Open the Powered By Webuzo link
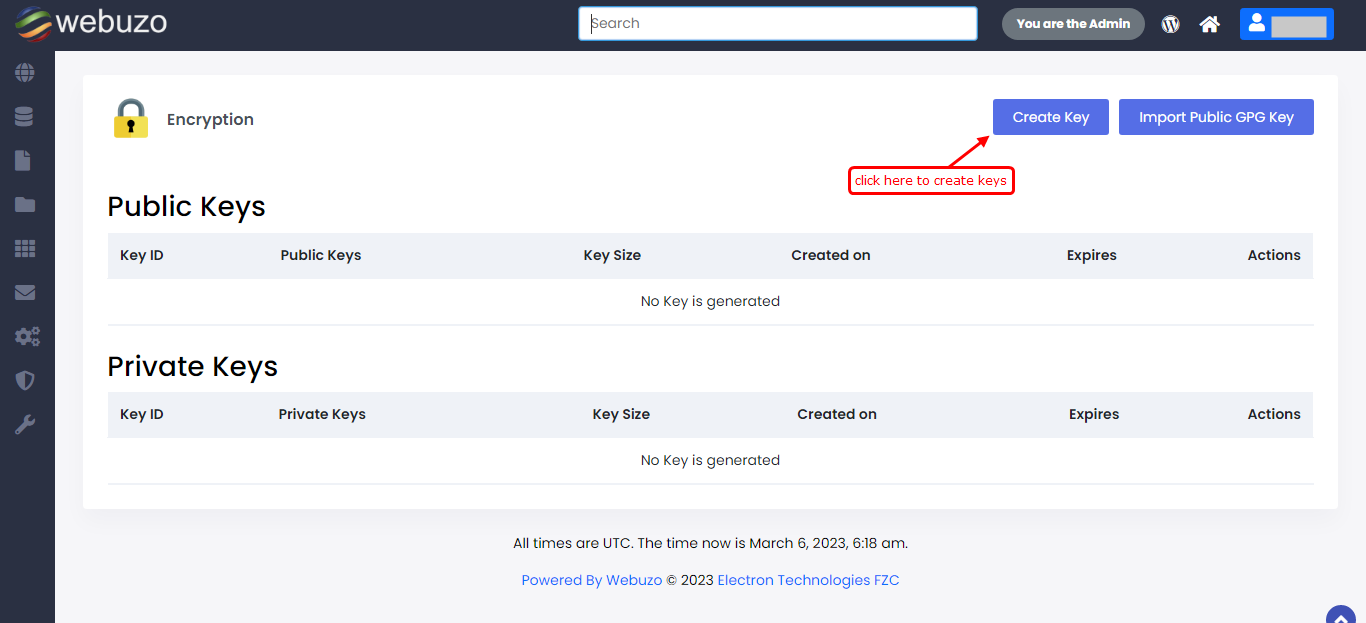The width and height of the screenshot is (1366, 623). pyautogui.click(x=591, y=580)
